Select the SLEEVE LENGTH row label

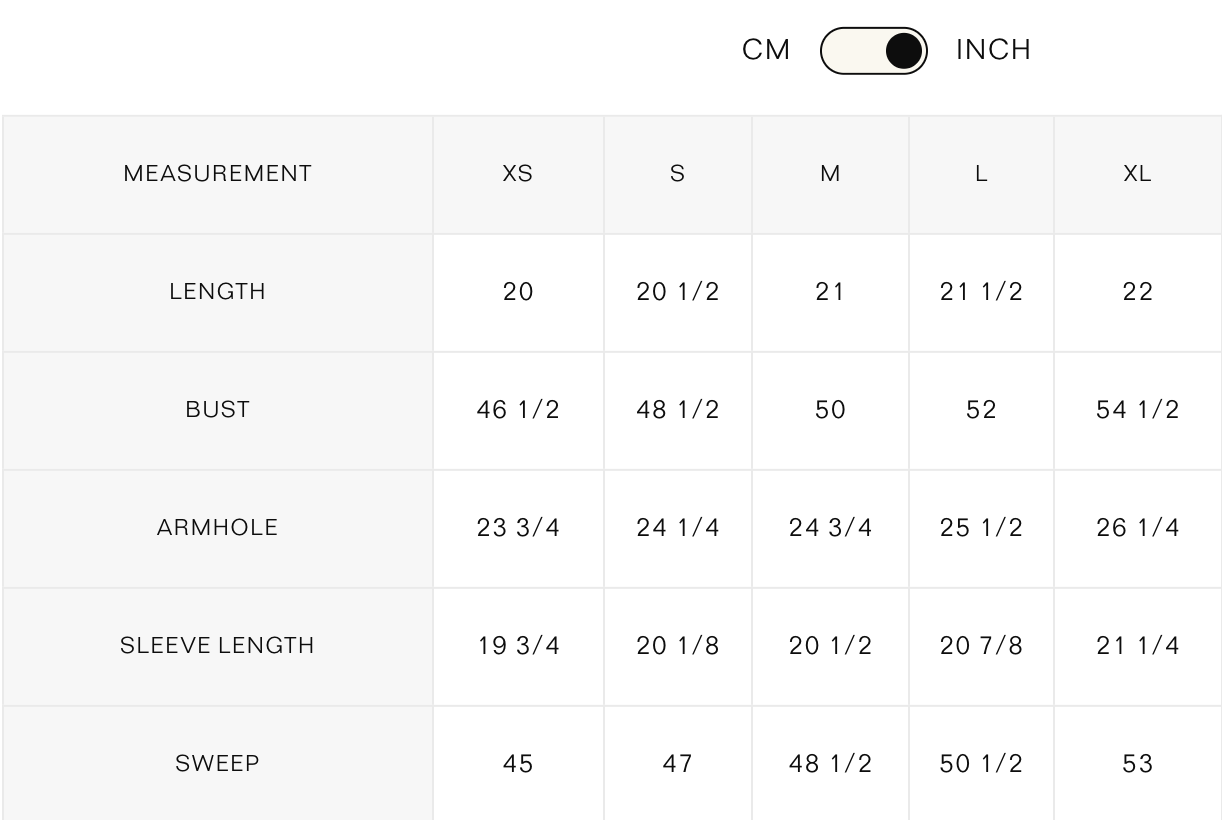click(x=217, y=646)
